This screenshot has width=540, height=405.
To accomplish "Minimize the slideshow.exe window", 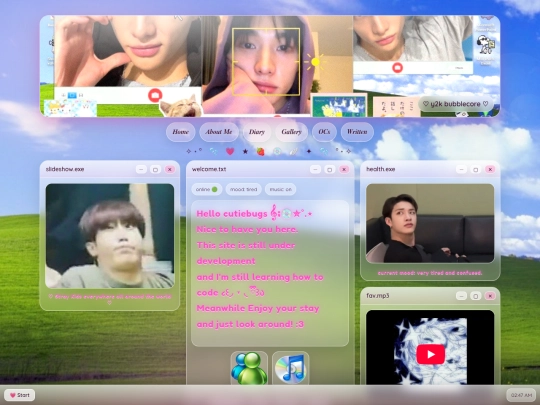I will click(141, 169).
